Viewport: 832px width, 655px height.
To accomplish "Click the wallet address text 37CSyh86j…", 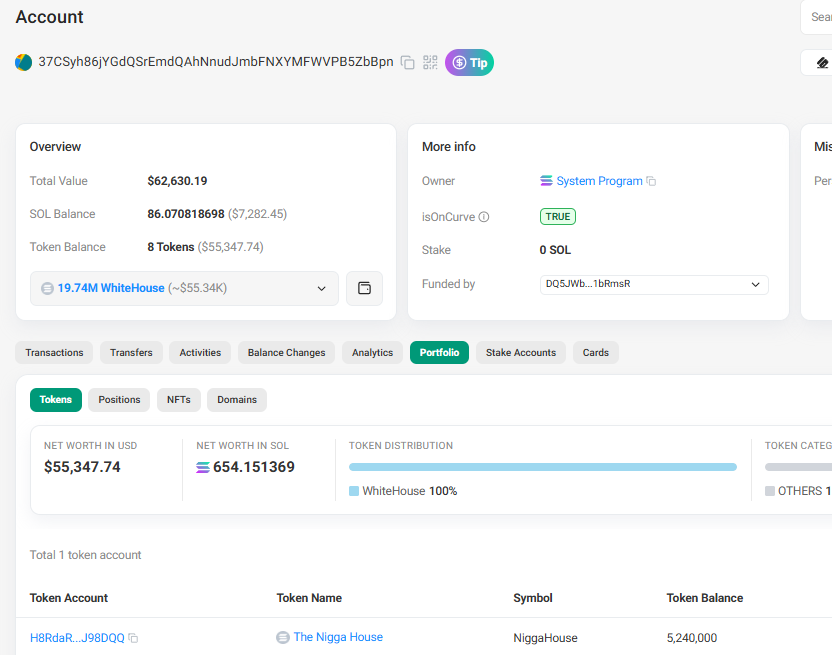I will [x=216, y=62].
